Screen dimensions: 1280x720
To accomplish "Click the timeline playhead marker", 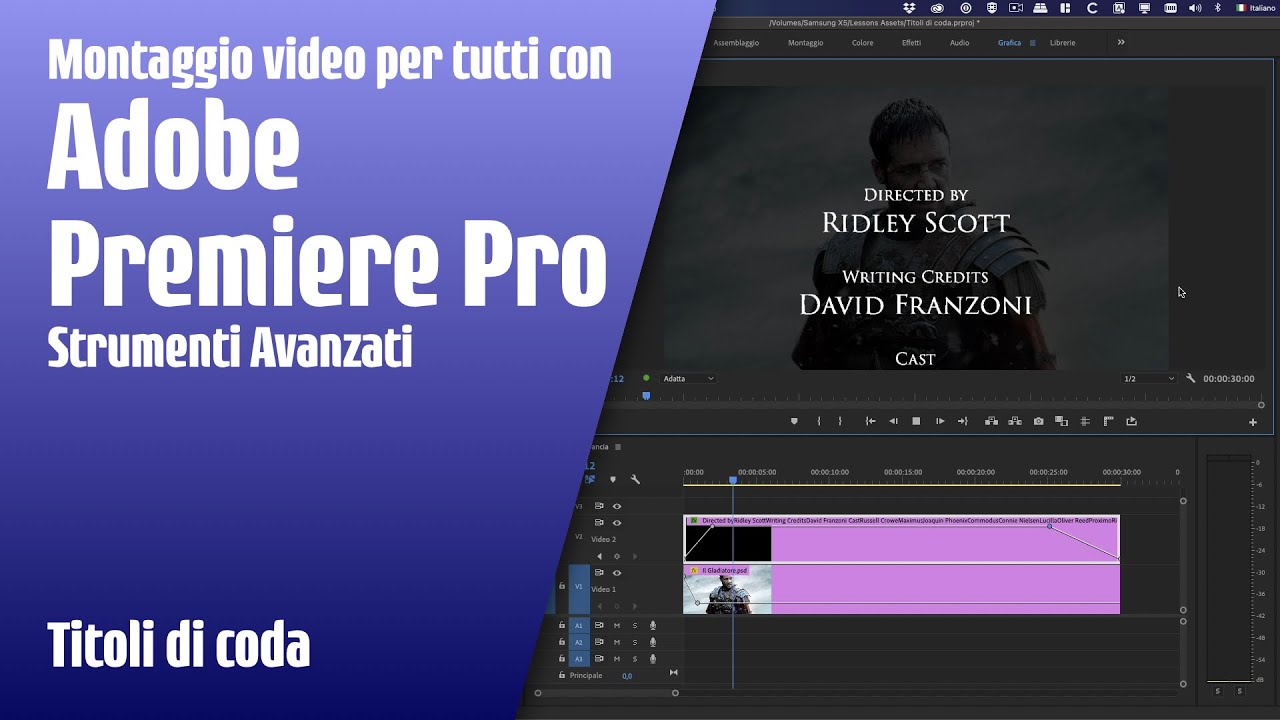I will [x=733, y=481].
